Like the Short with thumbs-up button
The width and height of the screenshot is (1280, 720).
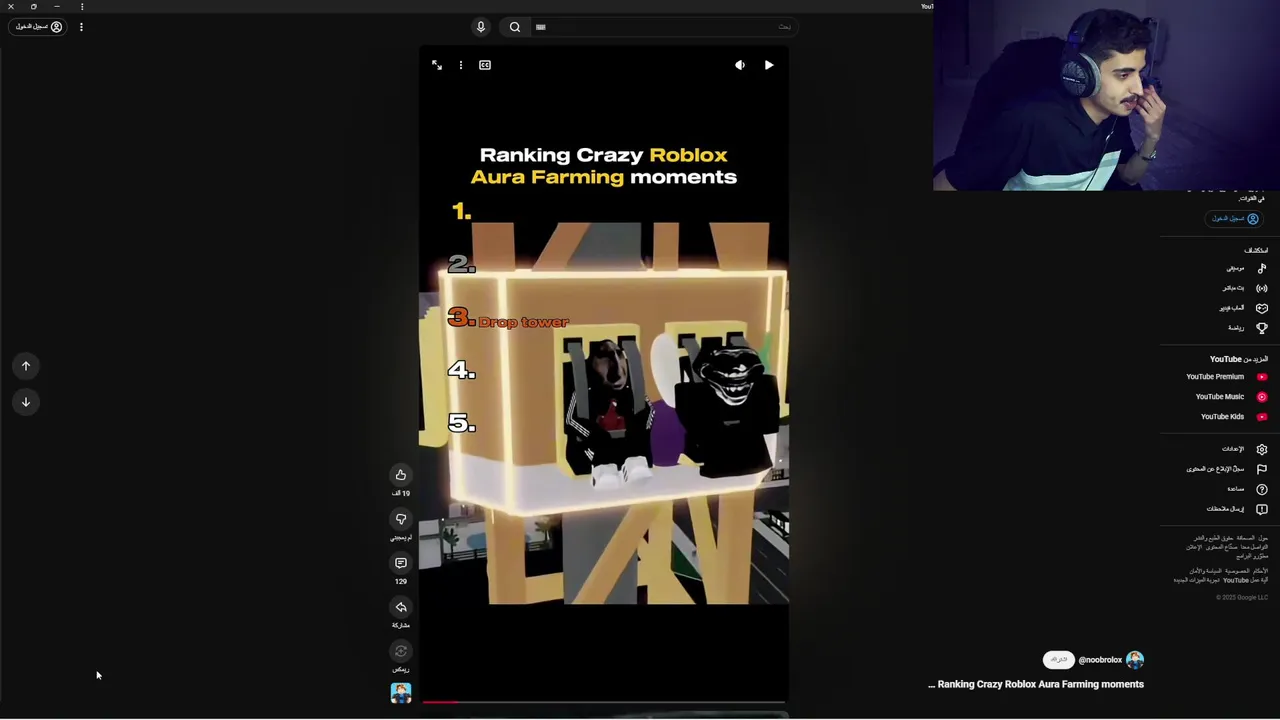[x=401, y=475]
